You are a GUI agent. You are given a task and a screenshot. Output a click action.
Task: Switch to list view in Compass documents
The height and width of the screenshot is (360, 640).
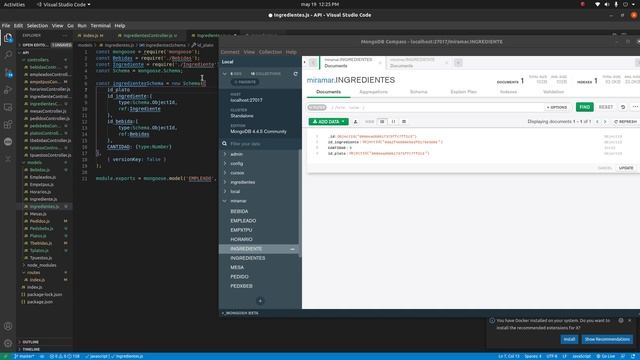(x=382, y=122)
